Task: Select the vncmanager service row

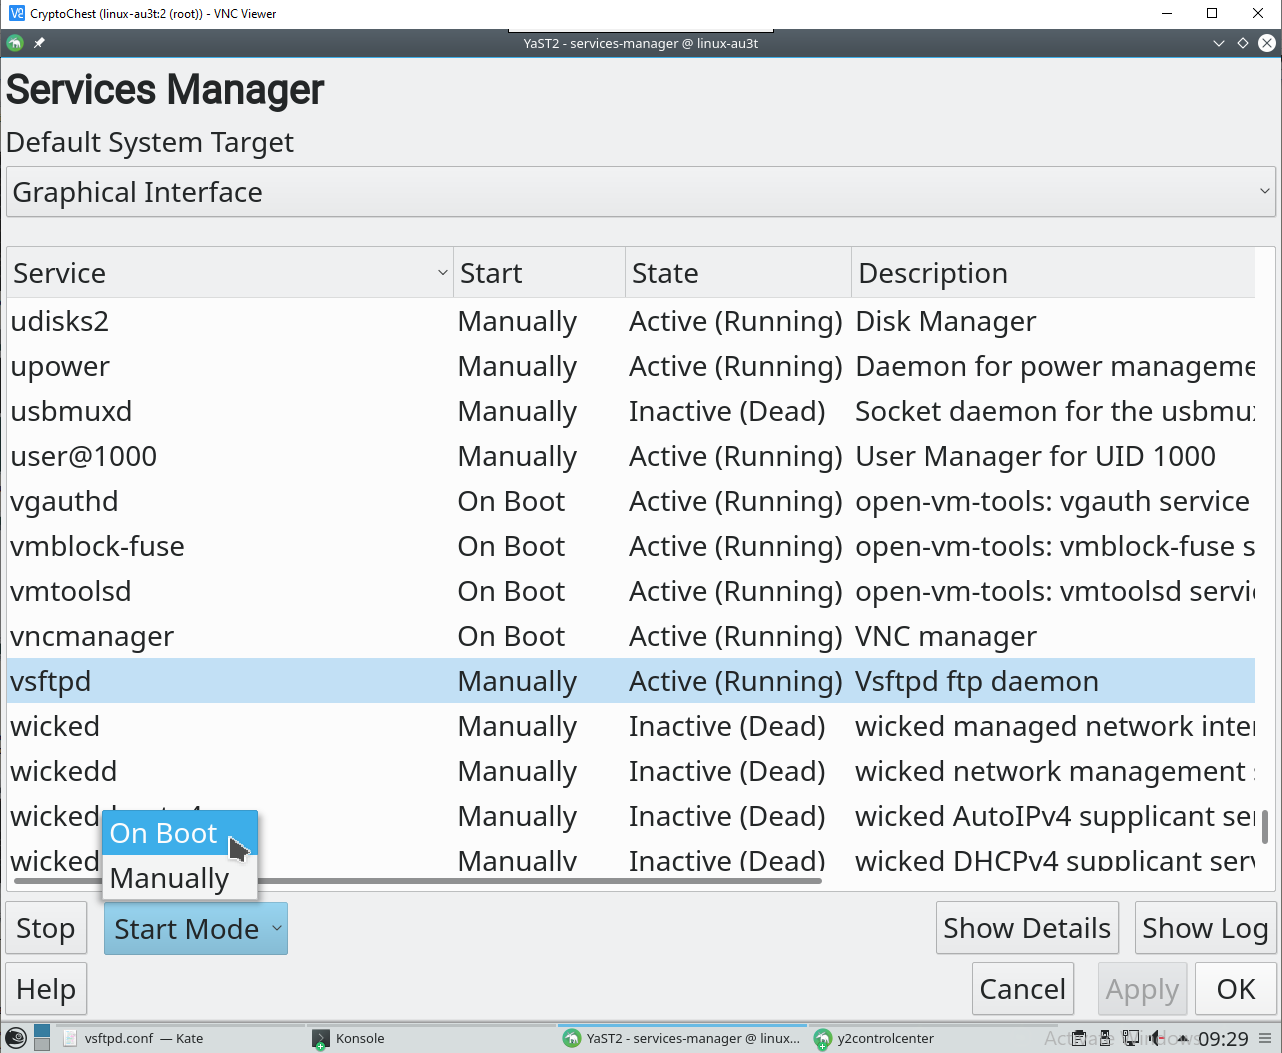Action: pos(92,636)
